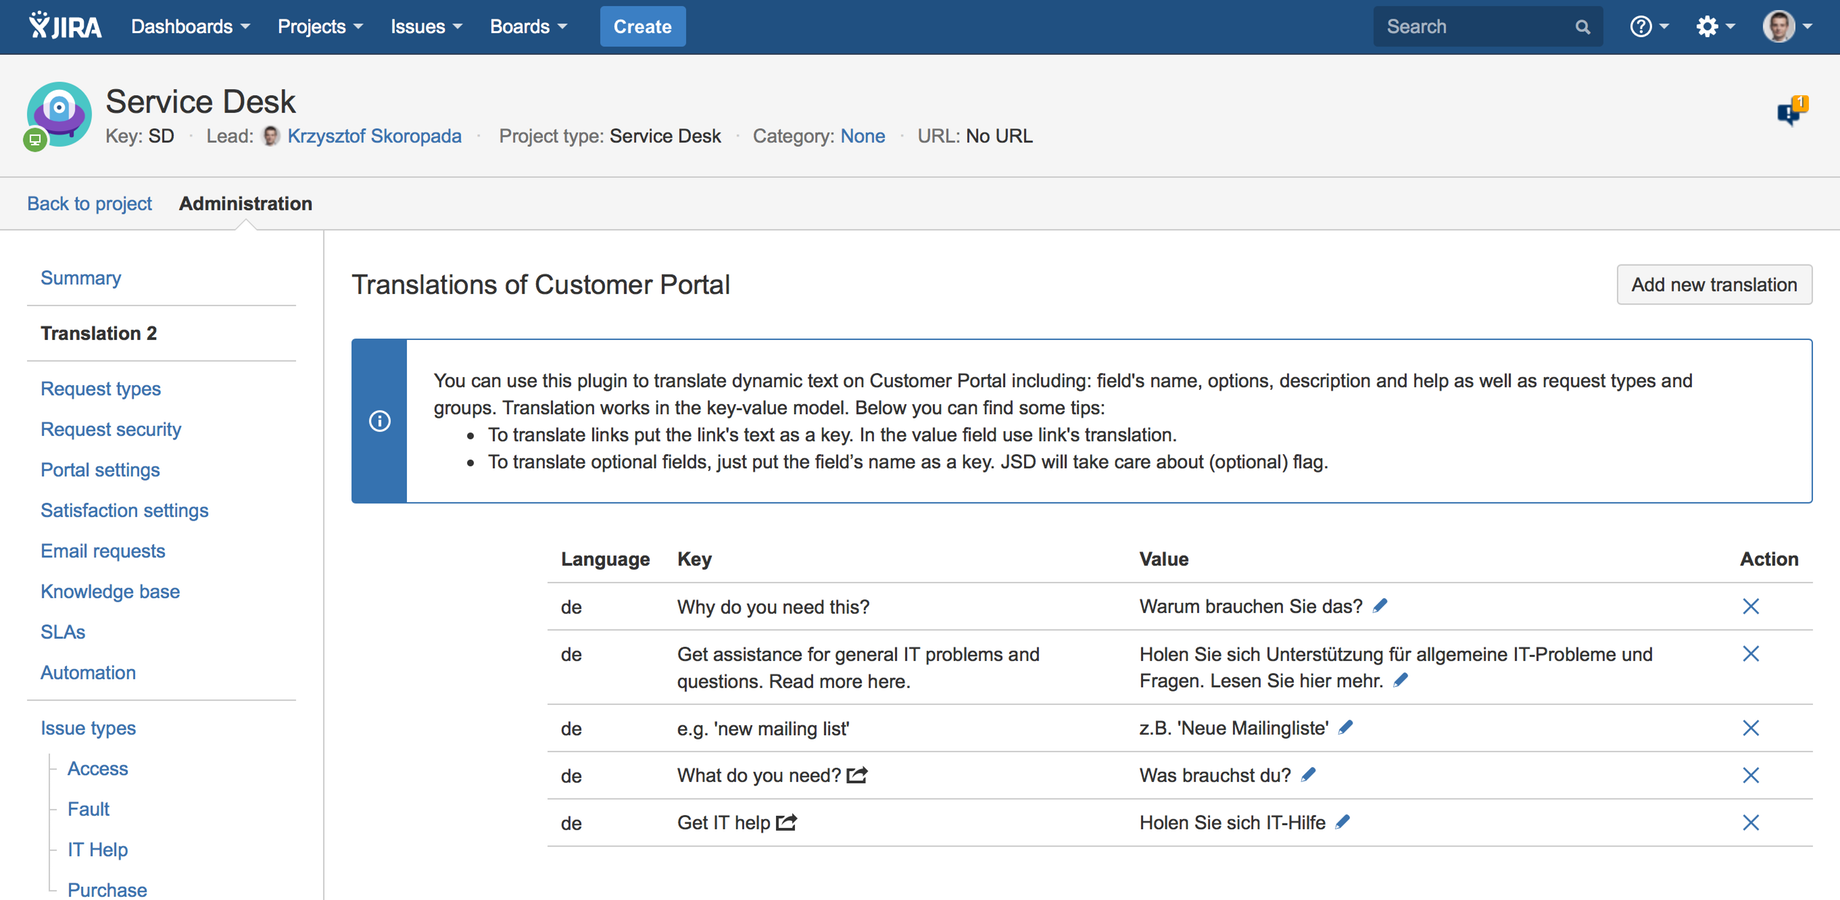Delete the 'new mailing list' translation
This screenshot has width=1840, height=900.
1751,728
